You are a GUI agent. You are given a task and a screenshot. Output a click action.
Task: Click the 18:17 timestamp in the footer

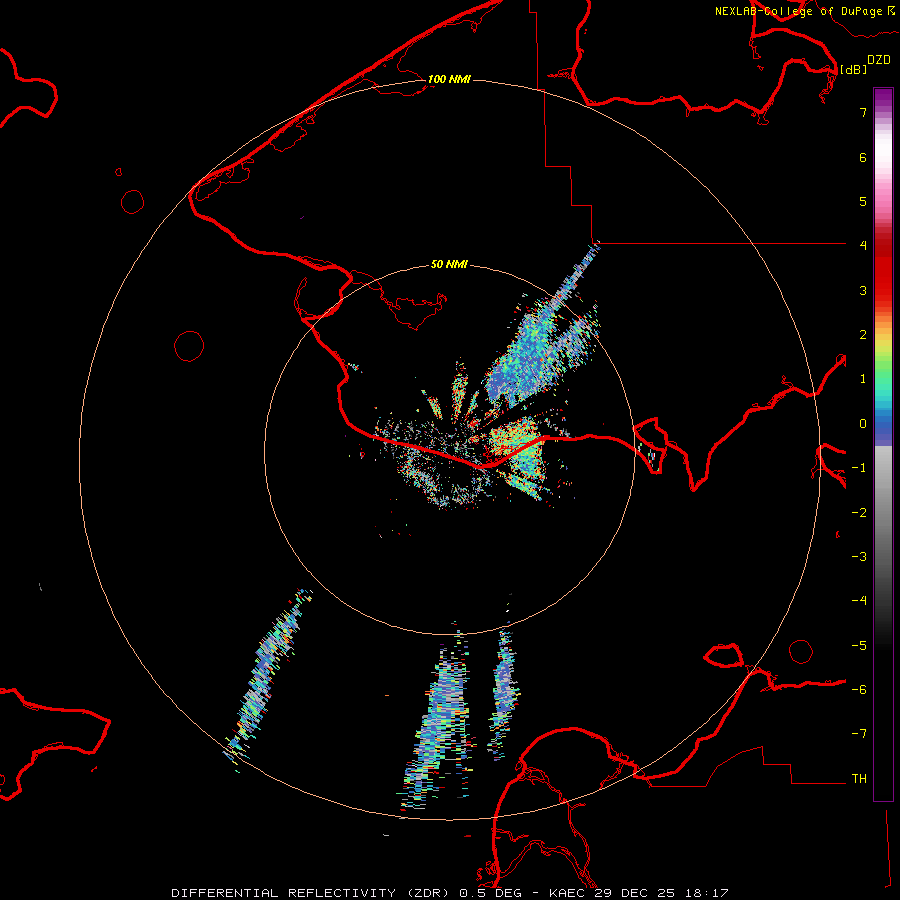(707, 893)
